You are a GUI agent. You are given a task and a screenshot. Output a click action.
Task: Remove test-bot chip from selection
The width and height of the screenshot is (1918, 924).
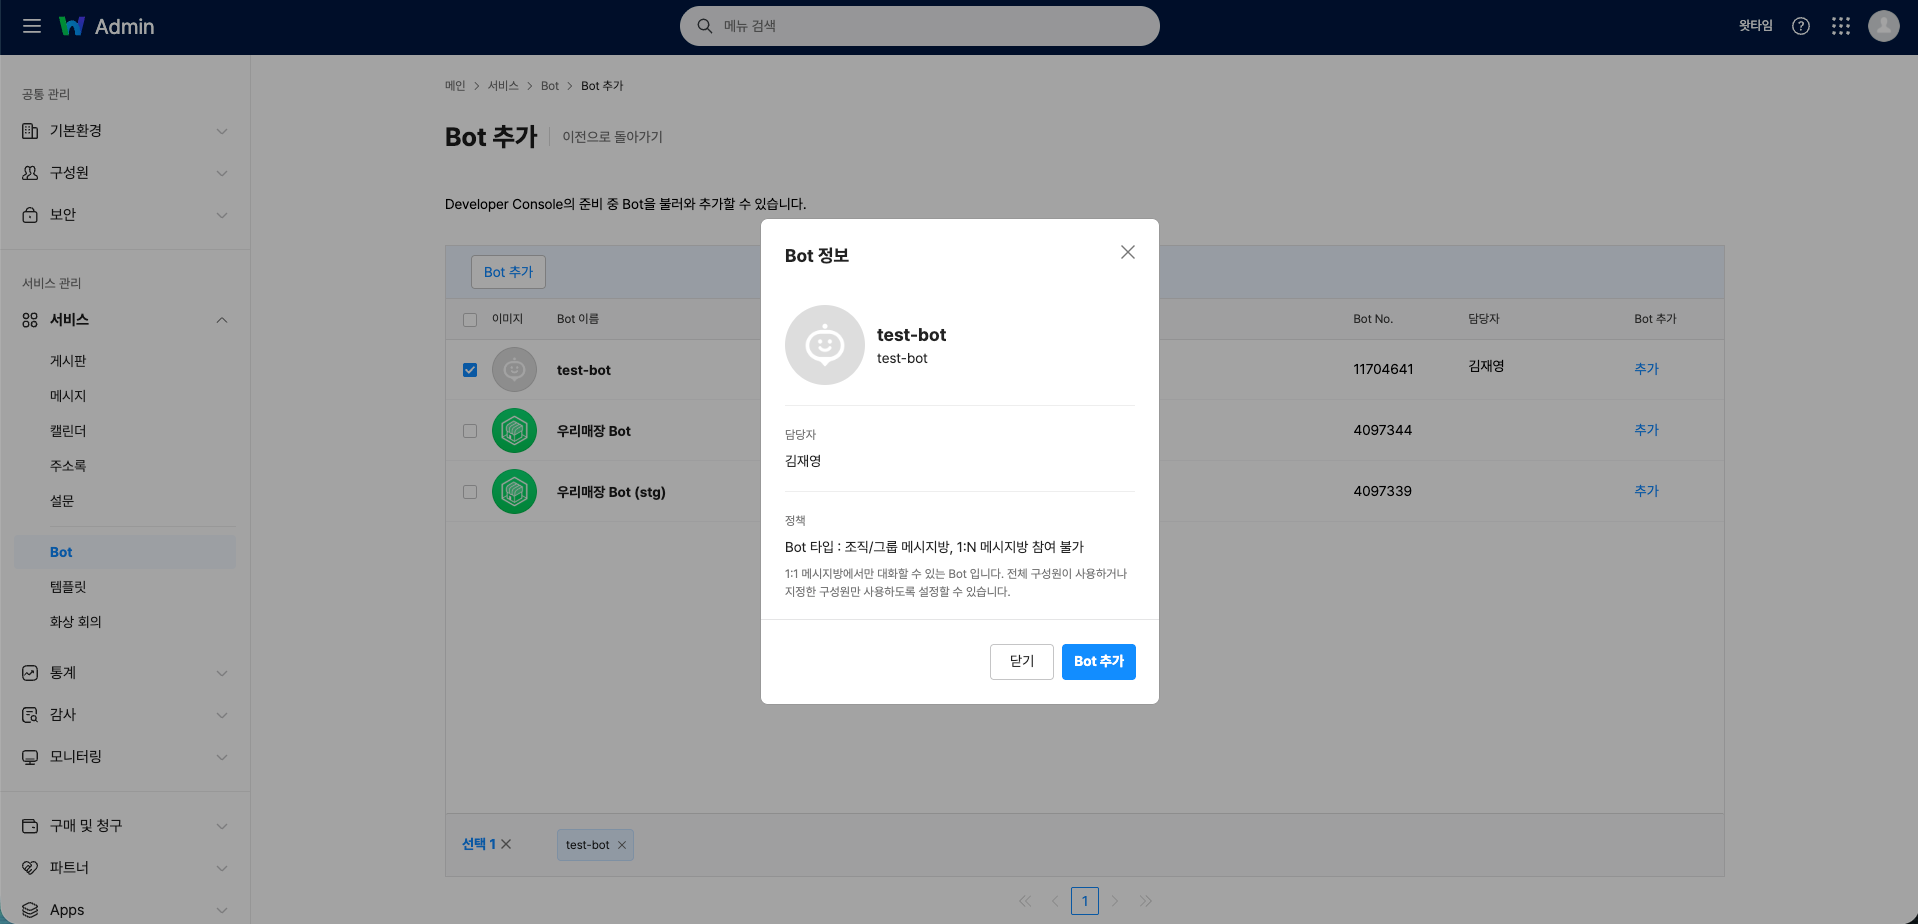[x=622, y=845]
